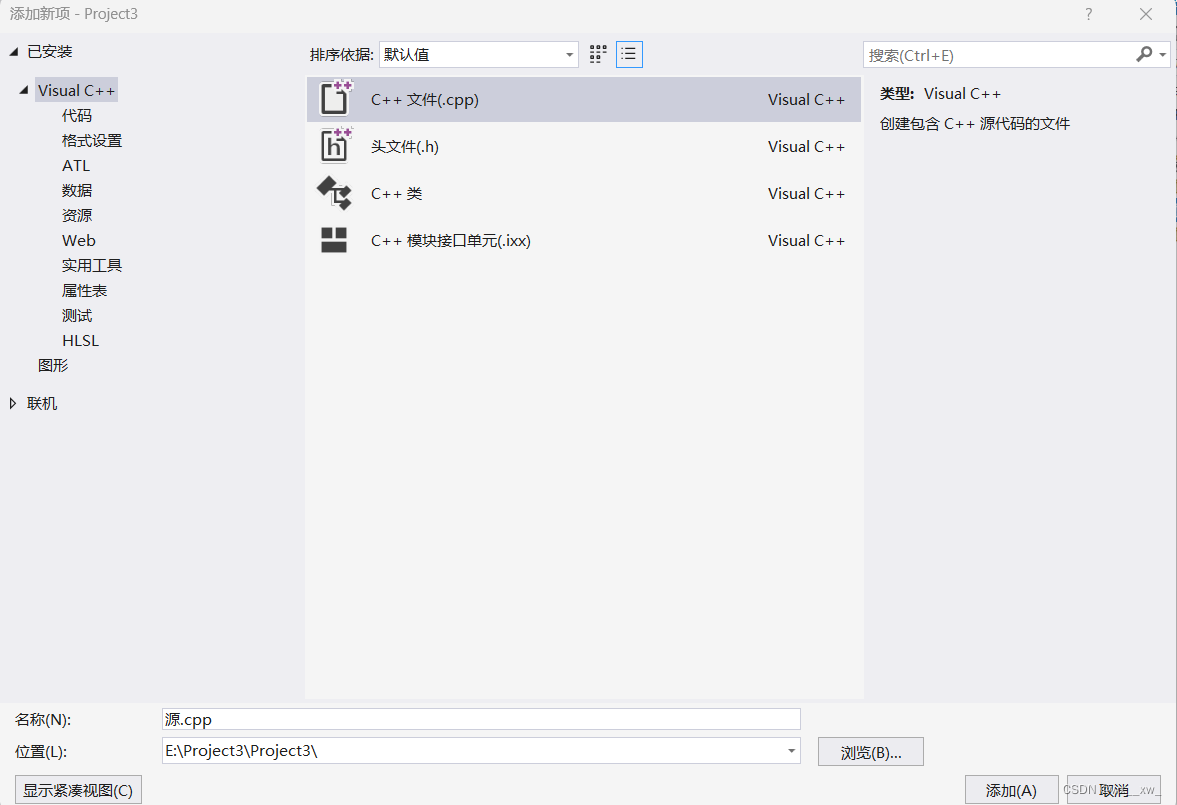Open the help question mark button
Image resolution: width=1177 pixels, height=805 pixels.
(1088, 14)
